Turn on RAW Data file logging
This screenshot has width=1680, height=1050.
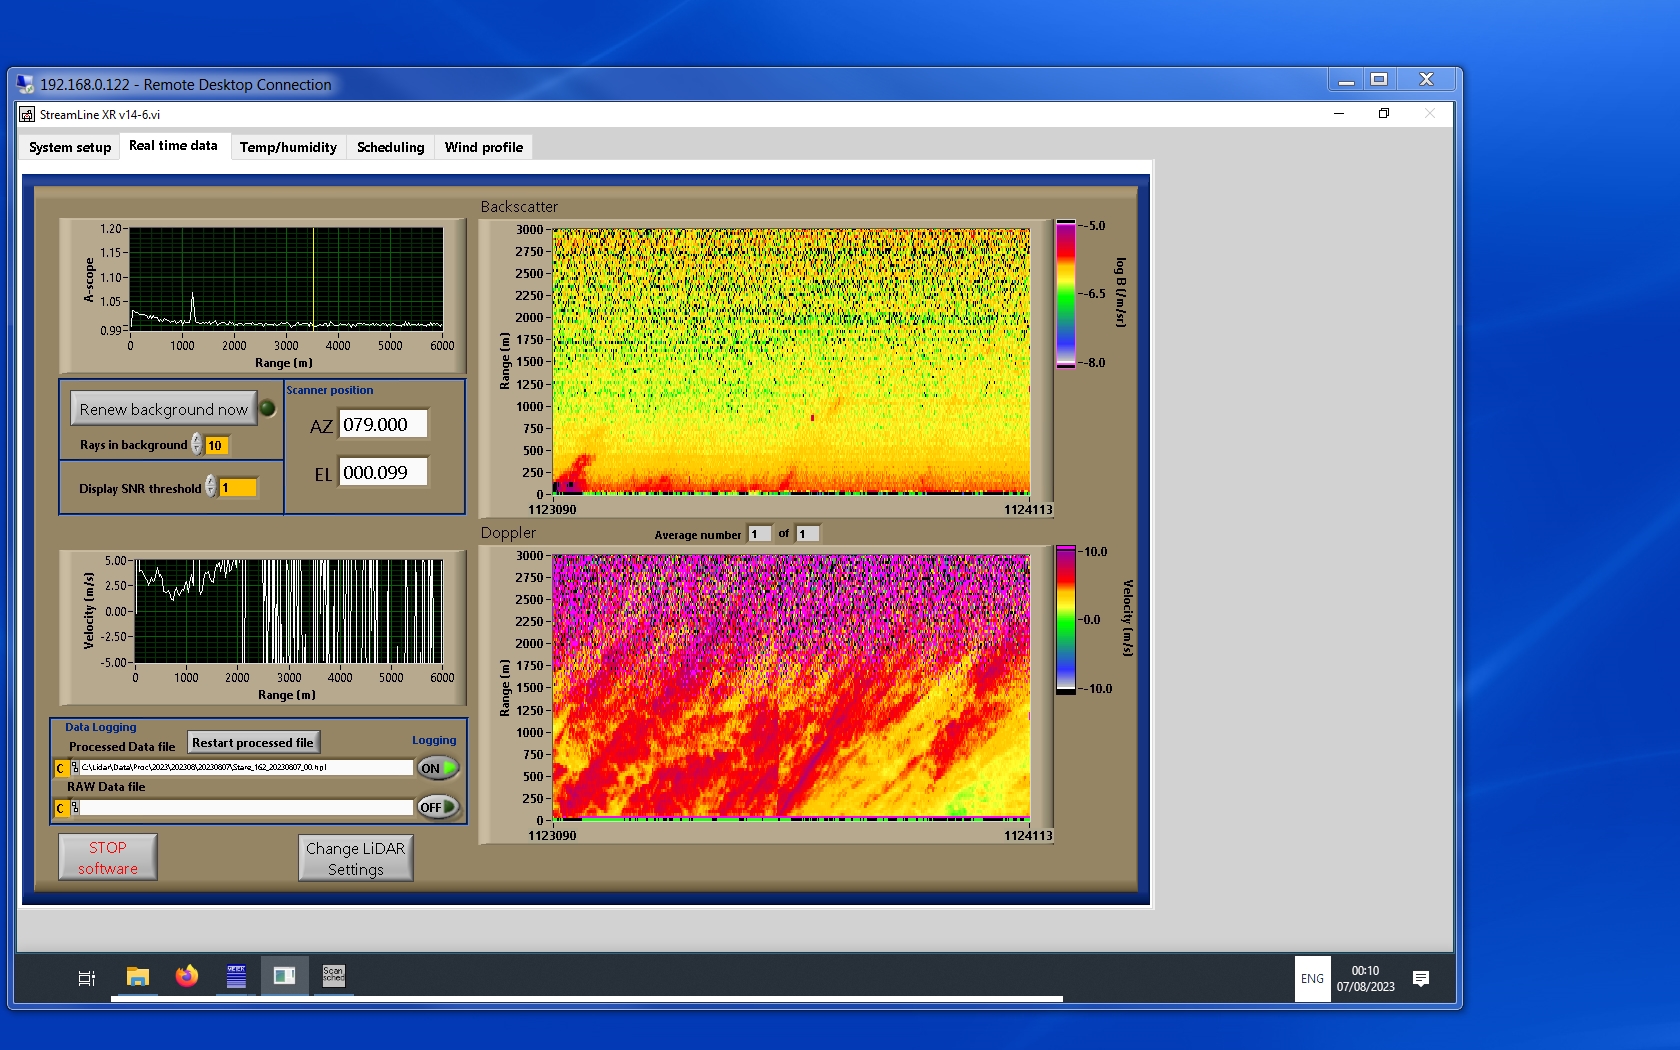point(438,807)
